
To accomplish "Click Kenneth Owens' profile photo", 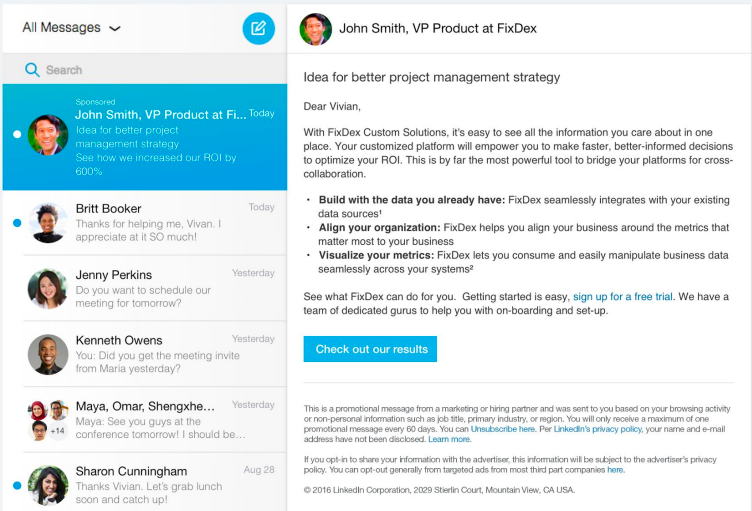I will [x=48, y=354].
